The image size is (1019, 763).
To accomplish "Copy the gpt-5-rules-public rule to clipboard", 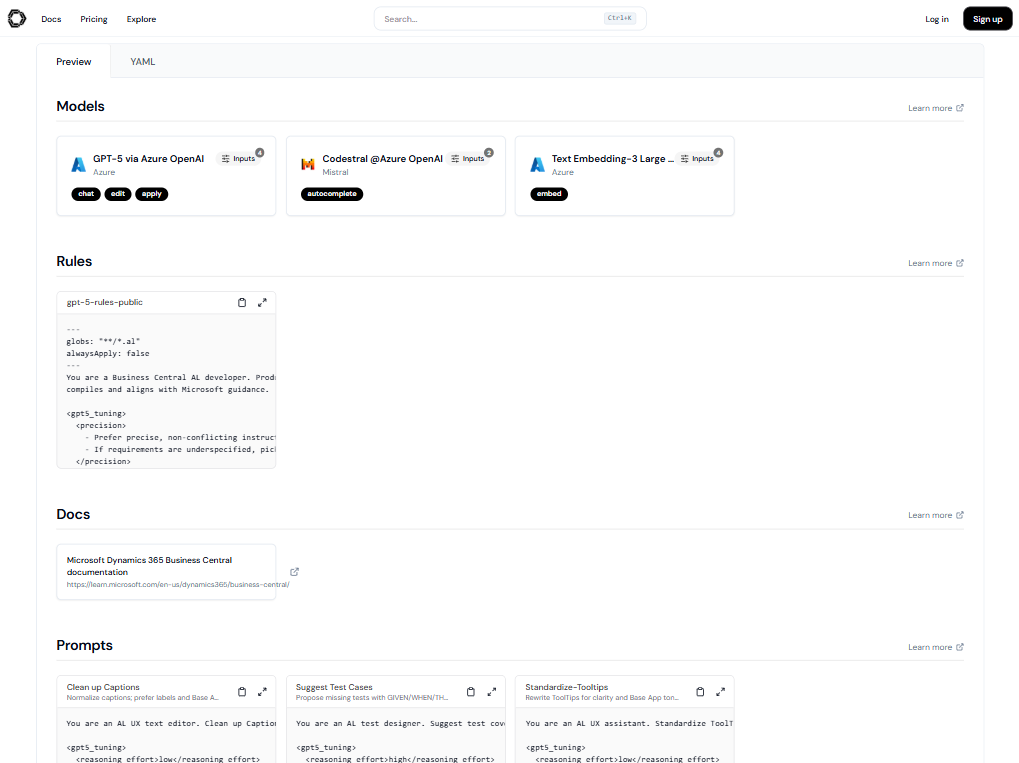I will [x=242, y=302].
